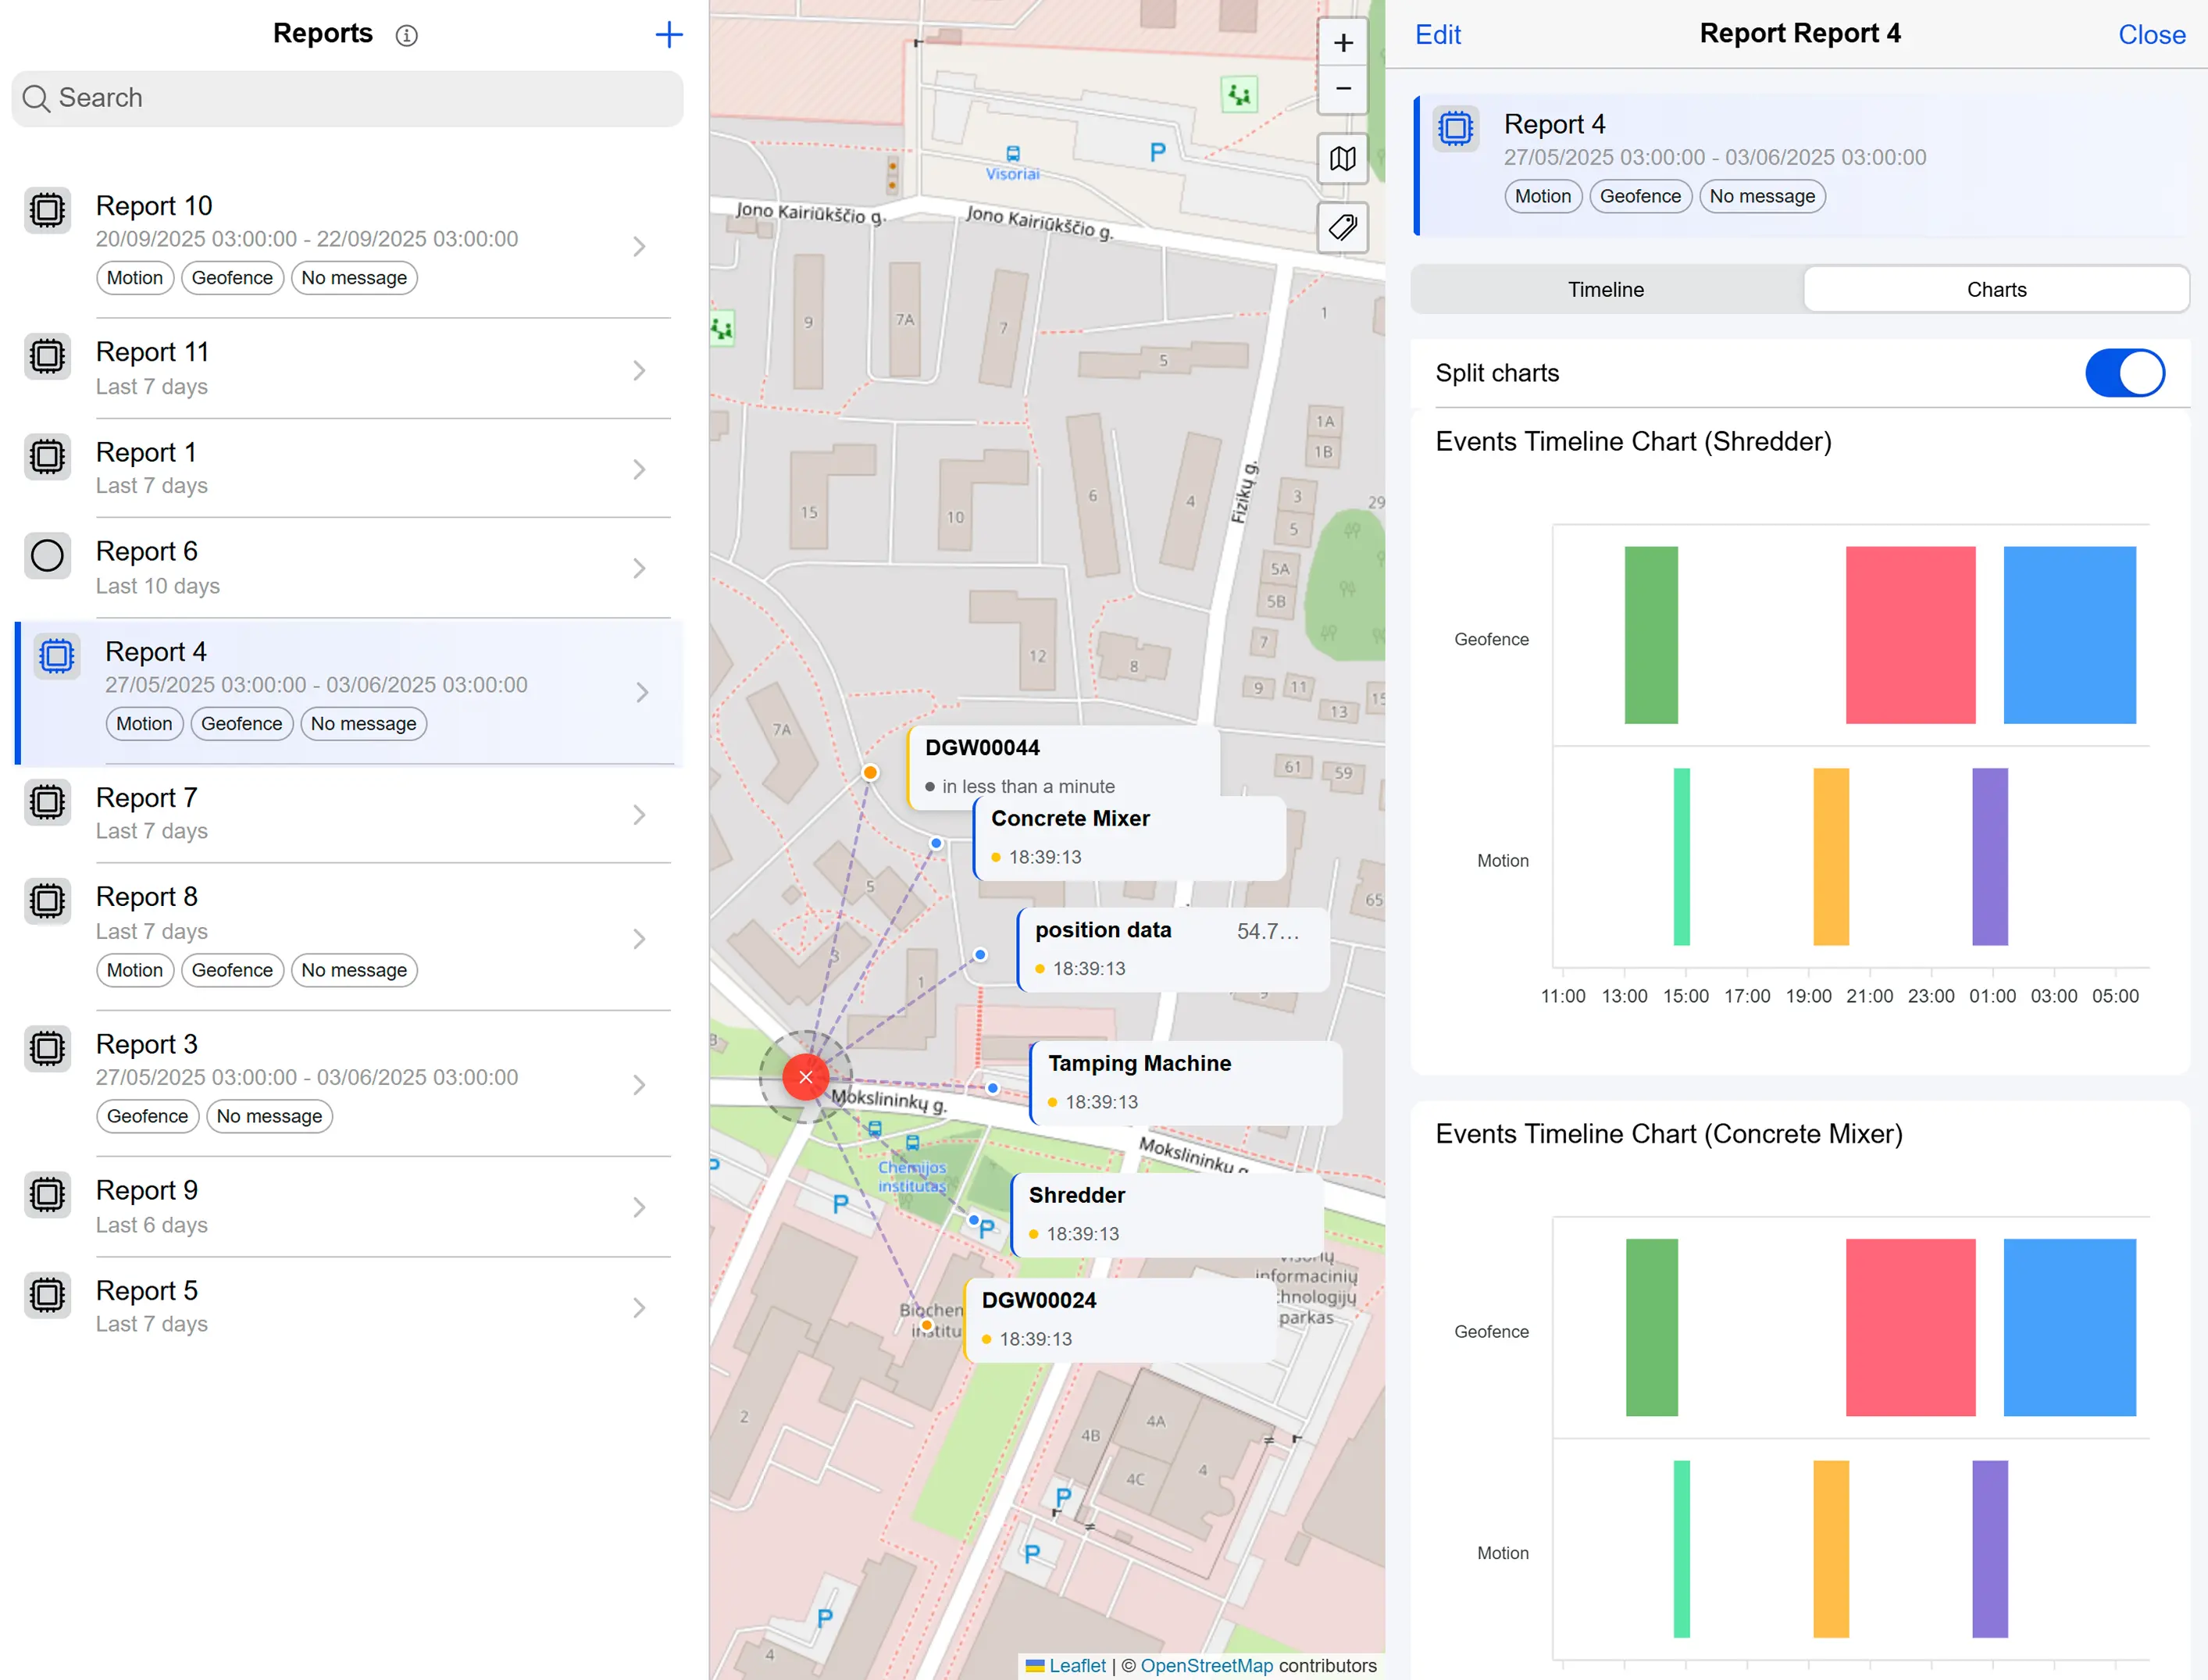Image resolution: width=2208 pixels, height=1680 pixels.
Task: Open the OpenStreetMap attribution link
Action: tap(1206, 1665)
